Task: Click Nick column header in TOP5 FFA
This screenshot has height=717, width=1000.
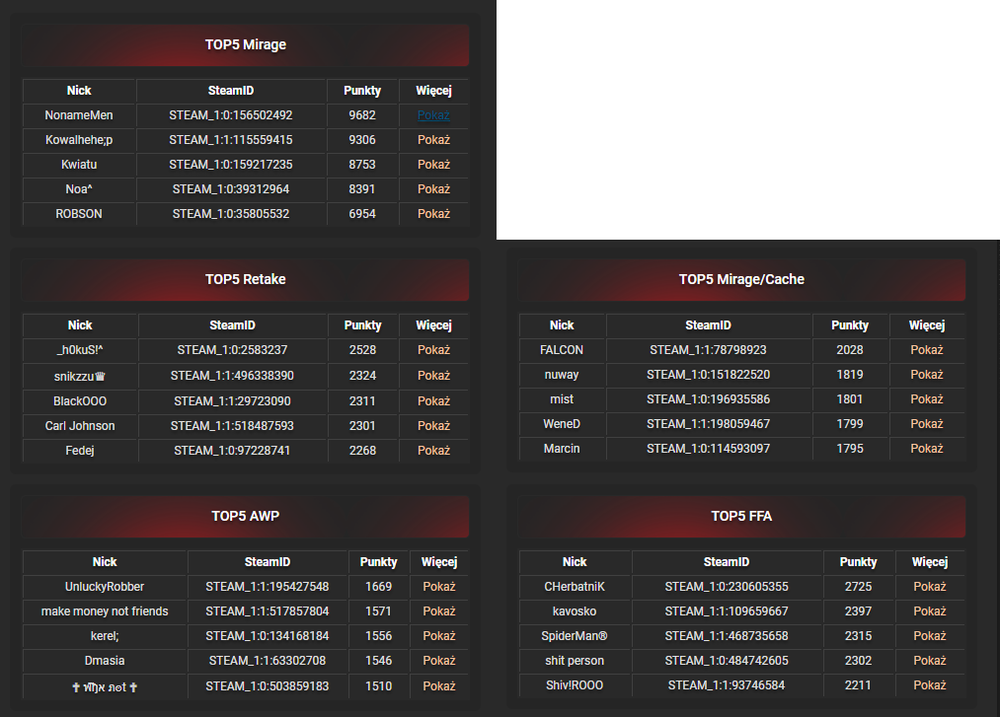Action: coord(575,562)
